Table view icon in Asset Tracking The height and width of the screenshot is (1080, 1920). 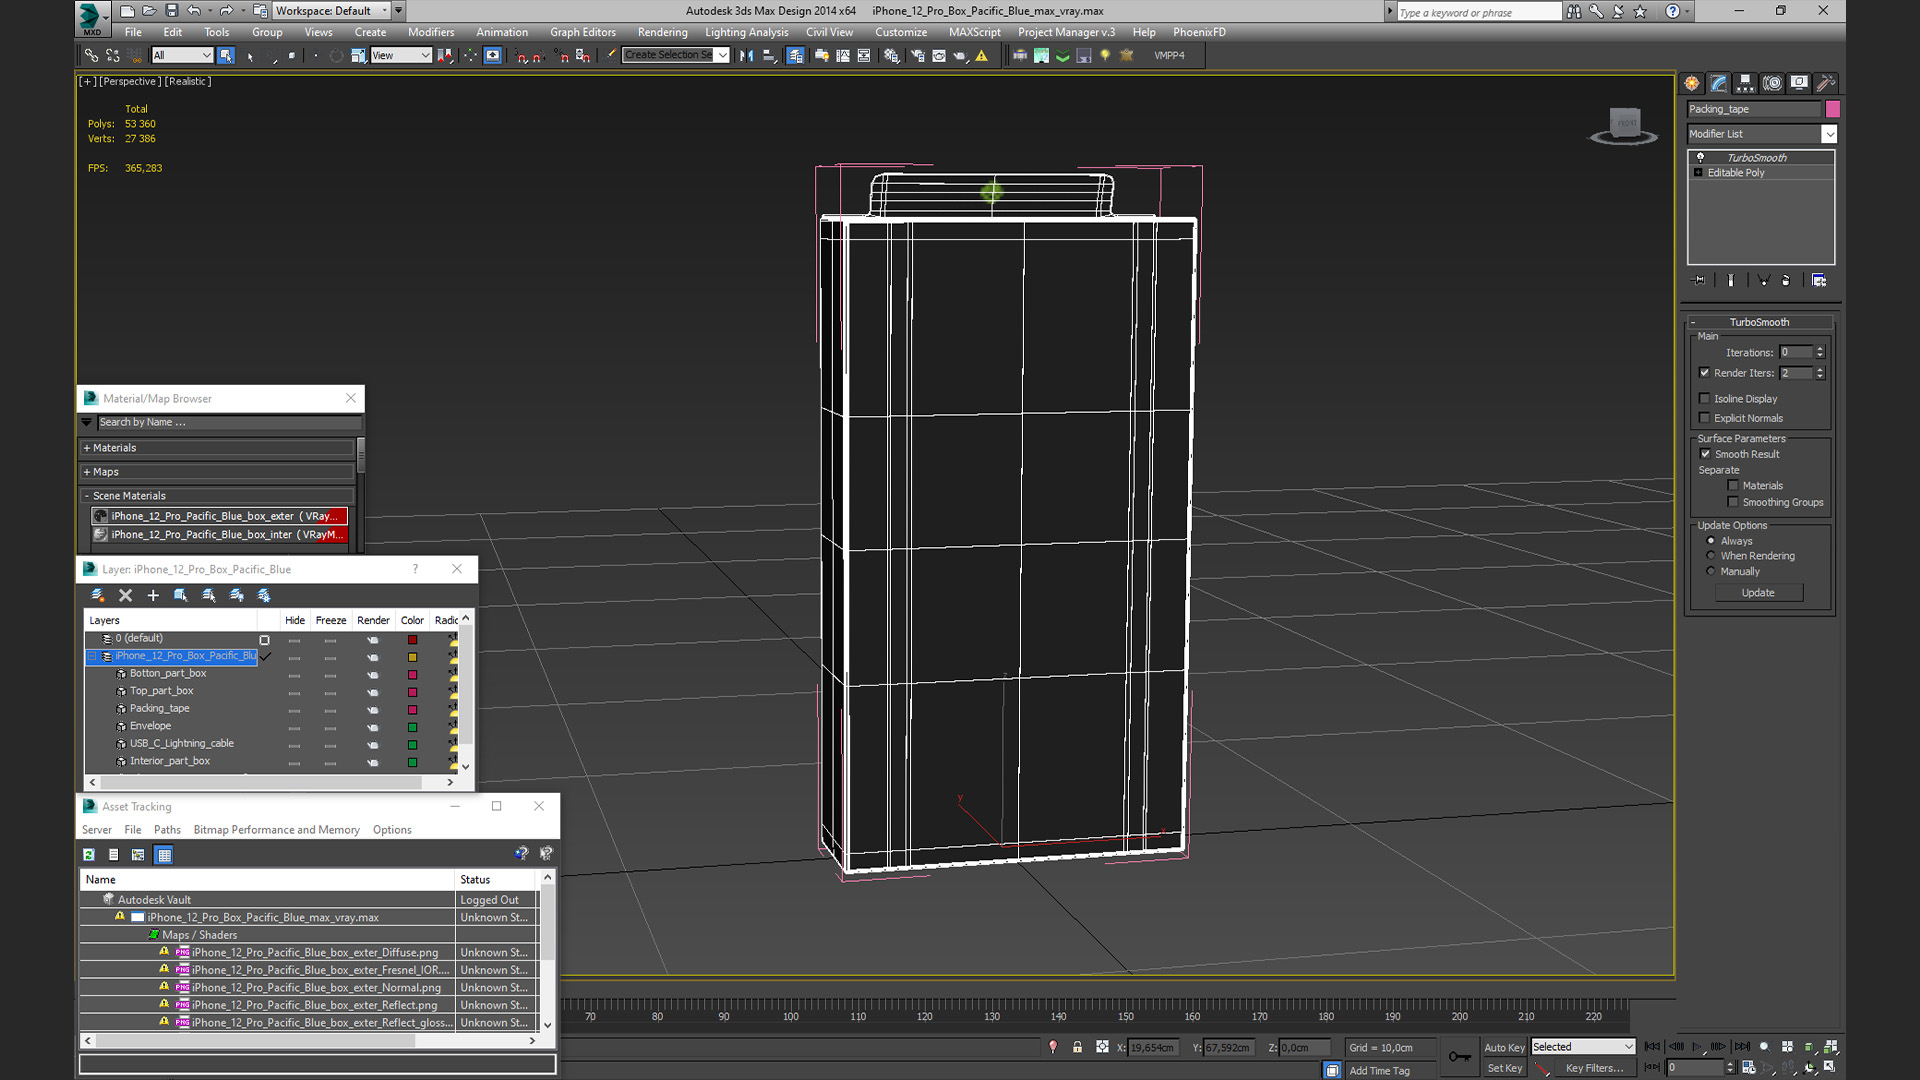point(164,854)
